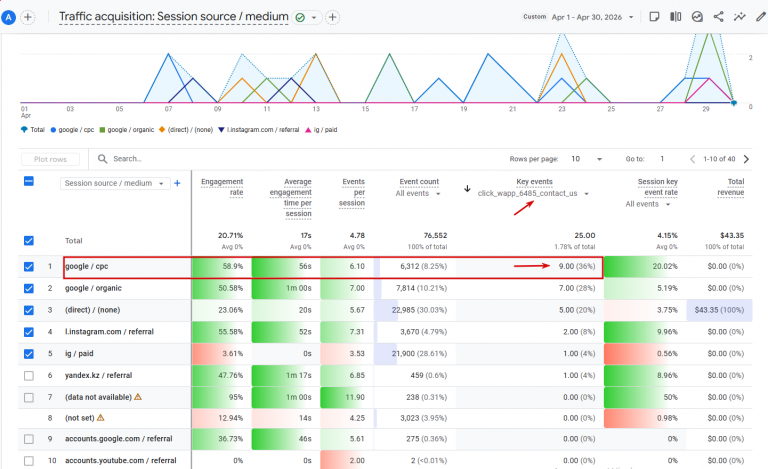Click the sort arrow beside Key events
Image resolution: width=768 pixels, height=469 pixels.
pyautogui.click(x=467, y=188)
